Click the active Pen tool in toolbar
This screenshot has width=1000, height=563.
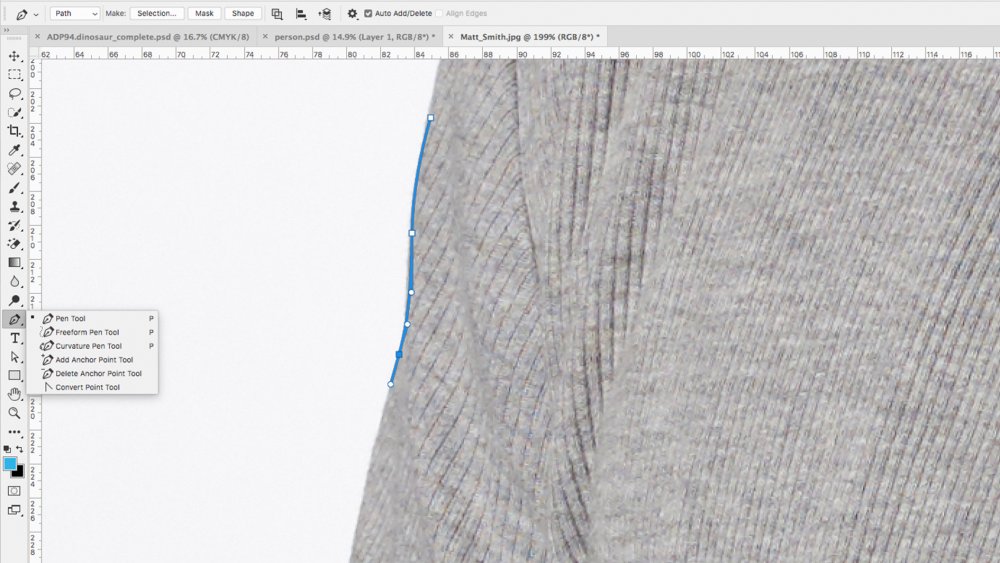[14, 319]
